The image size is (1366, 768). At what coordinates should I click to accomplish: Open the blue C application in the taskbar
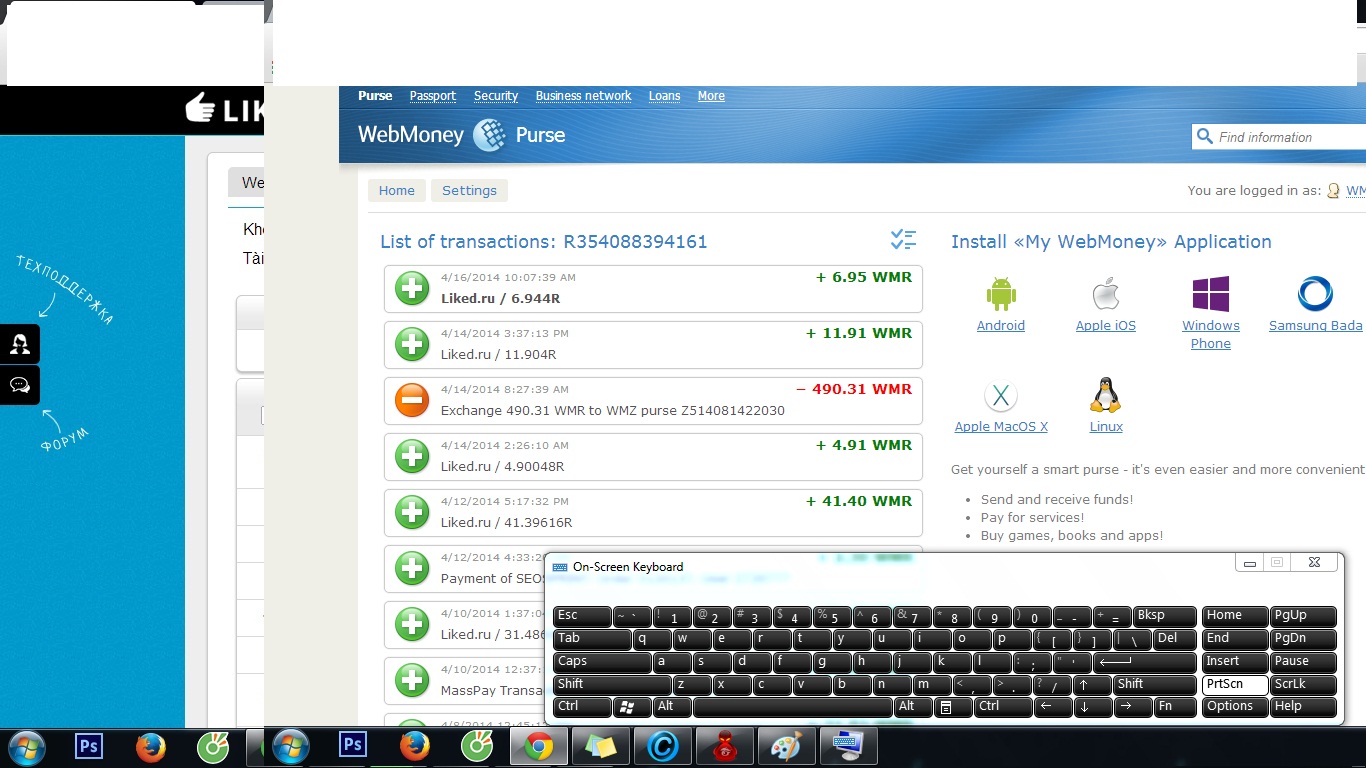[x=663, y=746]
